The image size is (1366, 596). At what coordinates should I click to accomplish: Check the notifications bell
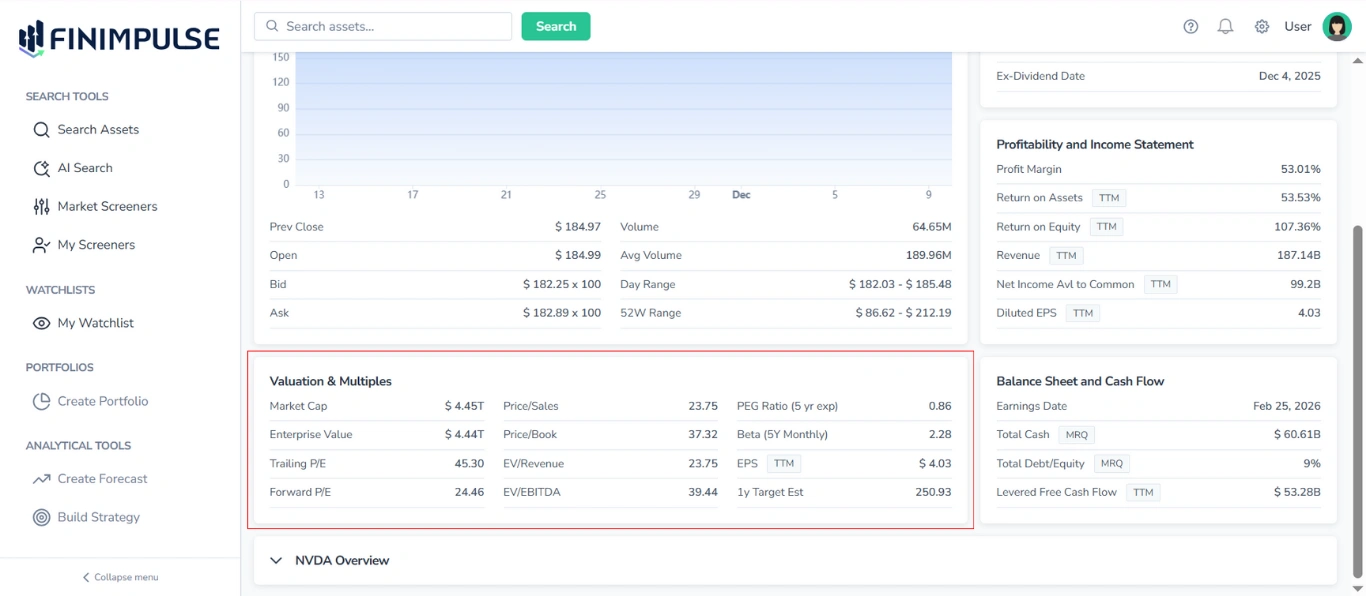pyautogui.click(x=1225, y=26)
